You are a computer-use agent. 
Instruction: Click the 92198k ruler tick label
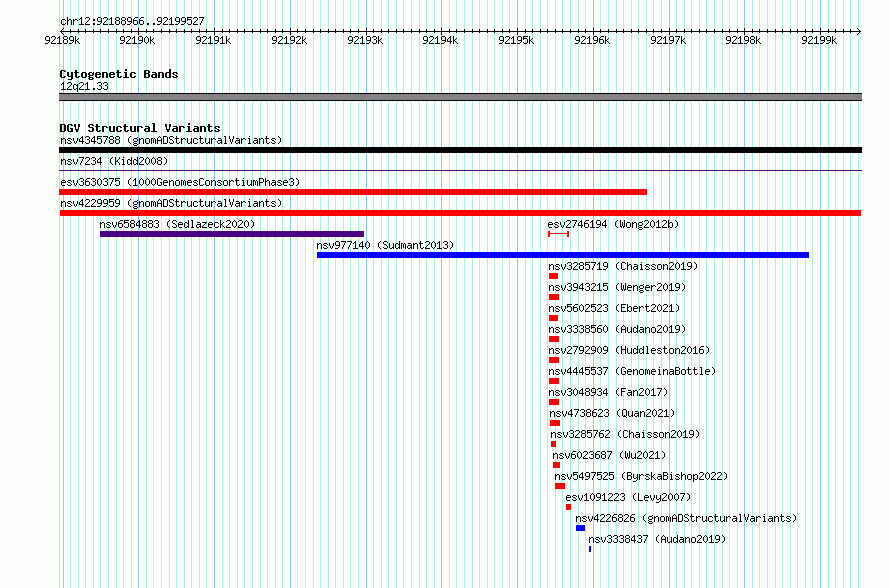743,40
